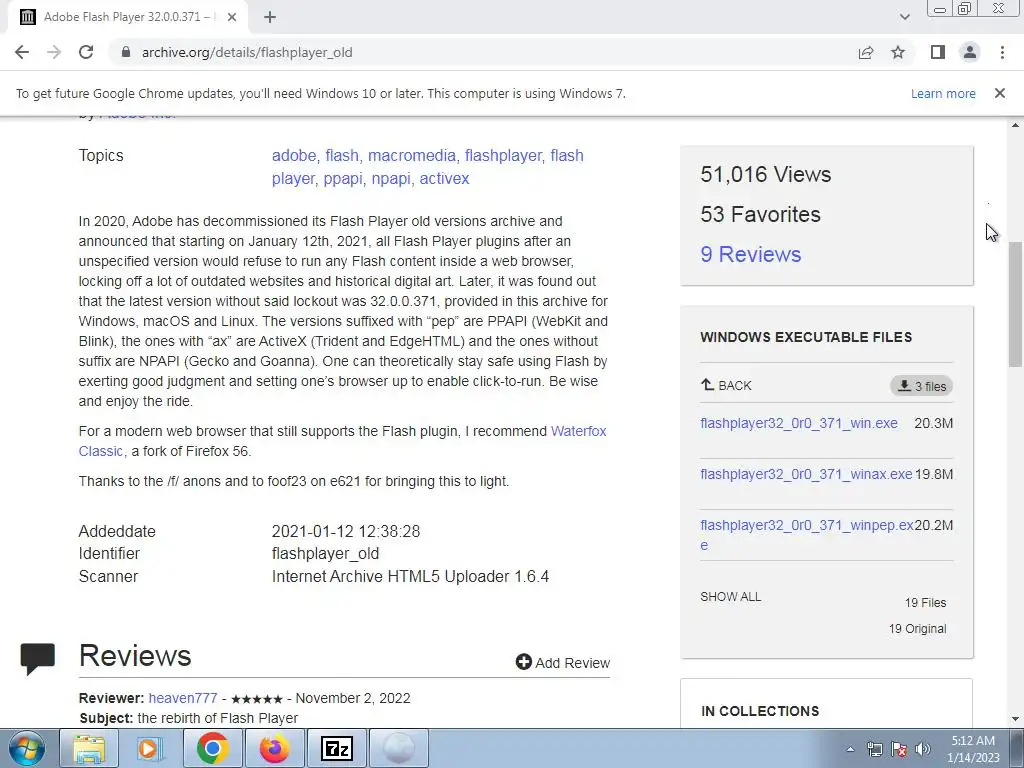The width and height of the screenshot is (1024, 768).
Task: Open the activex topic link
Action: [x=444, y=178]
